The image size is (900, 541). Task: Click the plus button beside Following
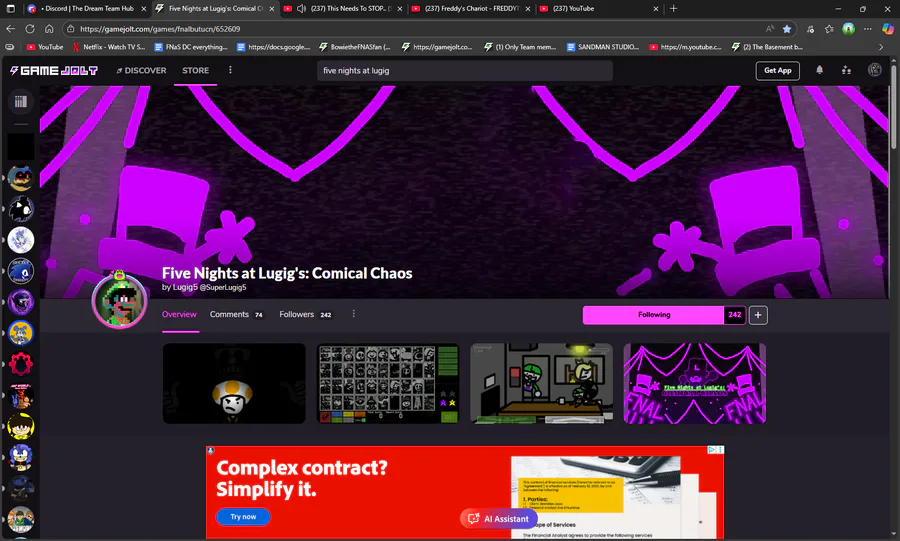(x=758, y=315)
